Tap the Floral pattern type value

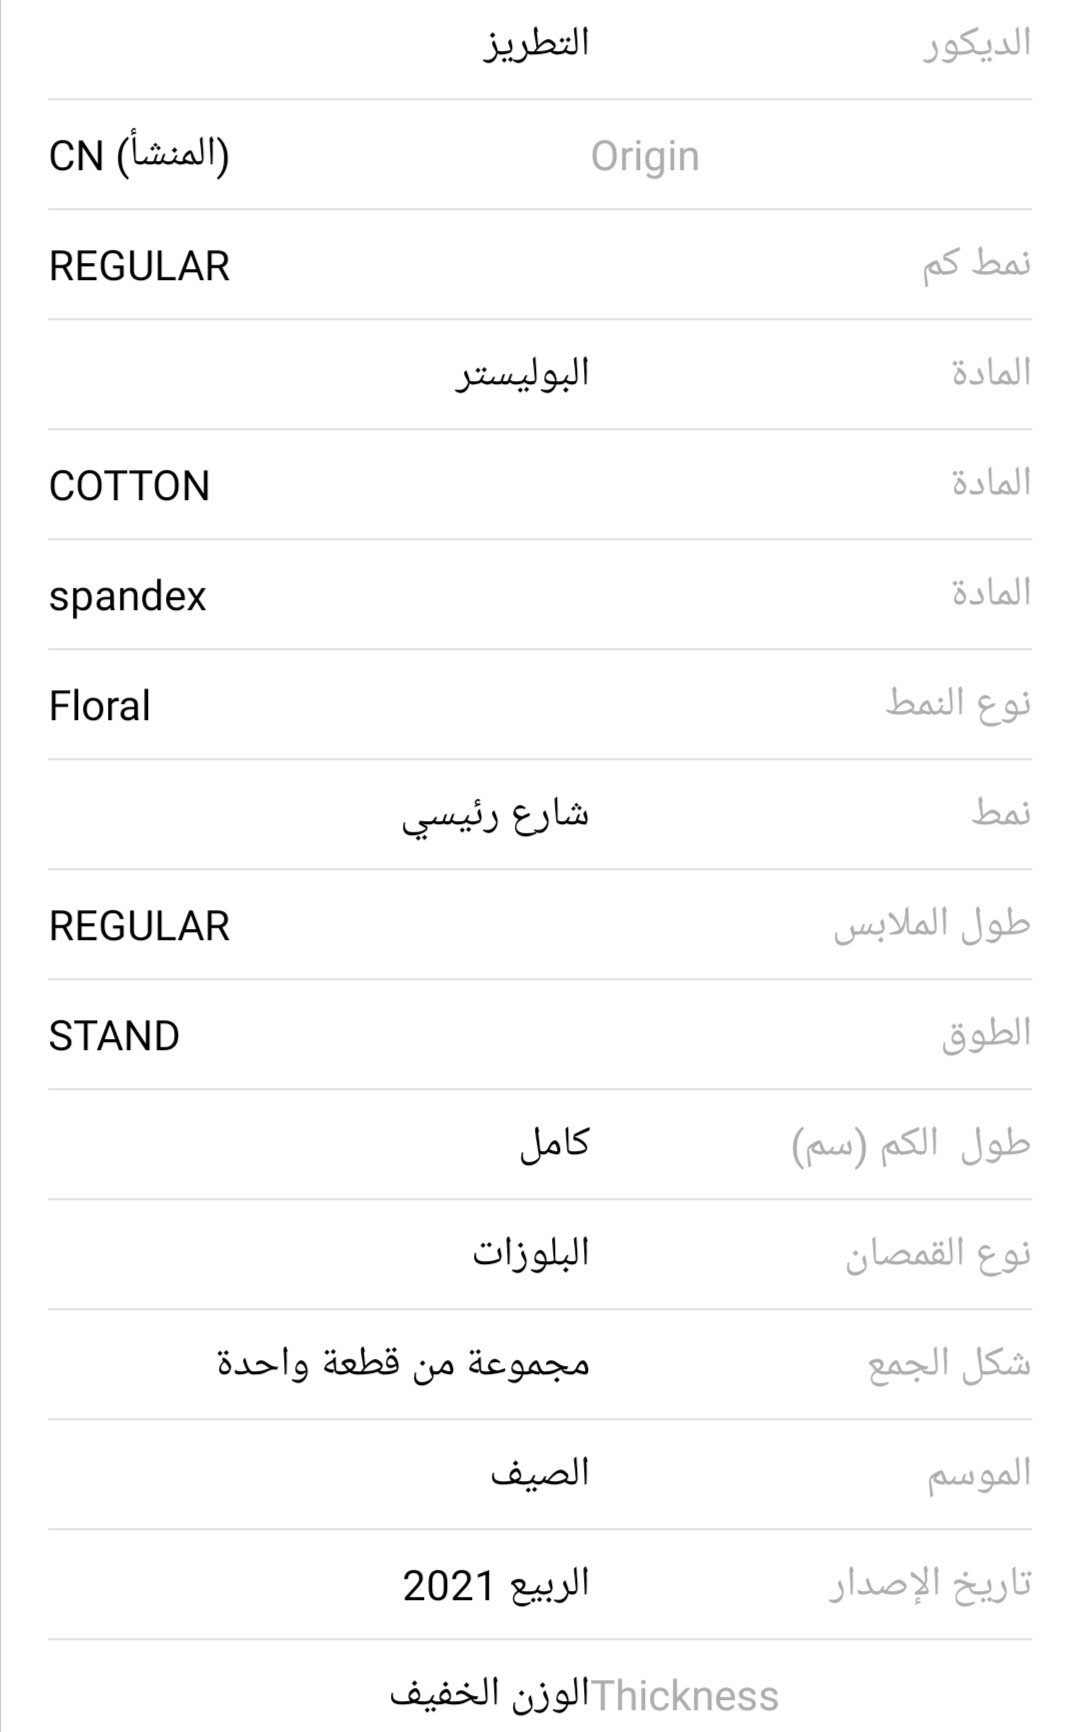pyautogui.click(x=100, y=706)
